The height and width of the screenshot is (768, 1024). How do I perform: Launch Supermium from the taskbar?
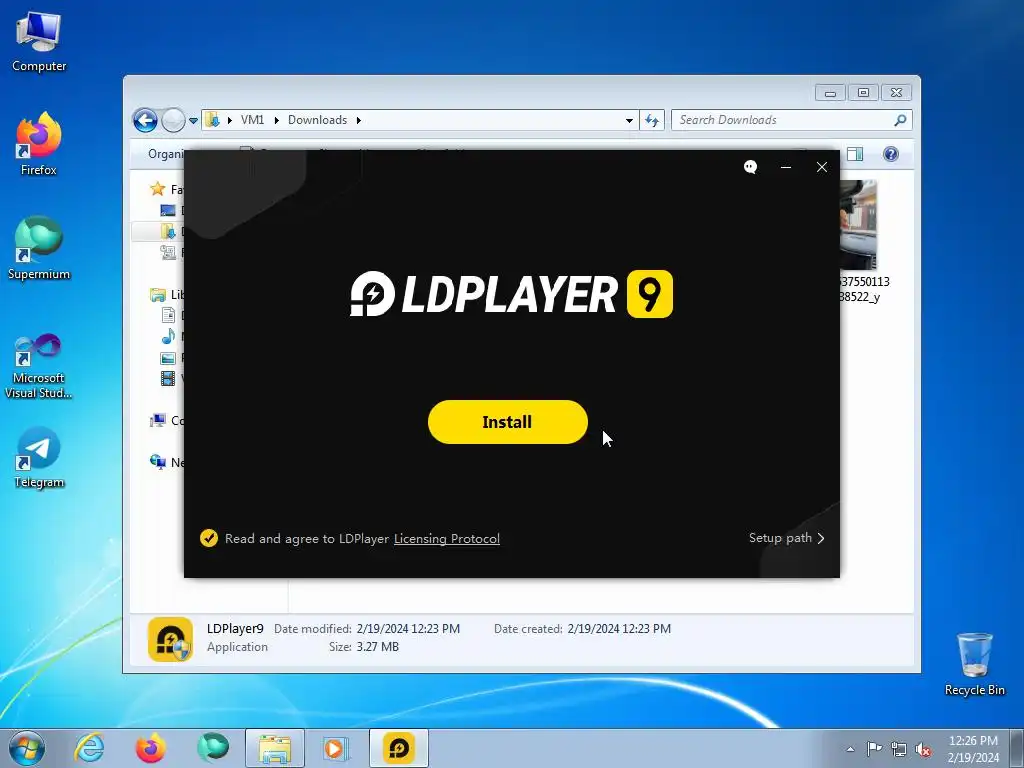click(x=213, y=748)
